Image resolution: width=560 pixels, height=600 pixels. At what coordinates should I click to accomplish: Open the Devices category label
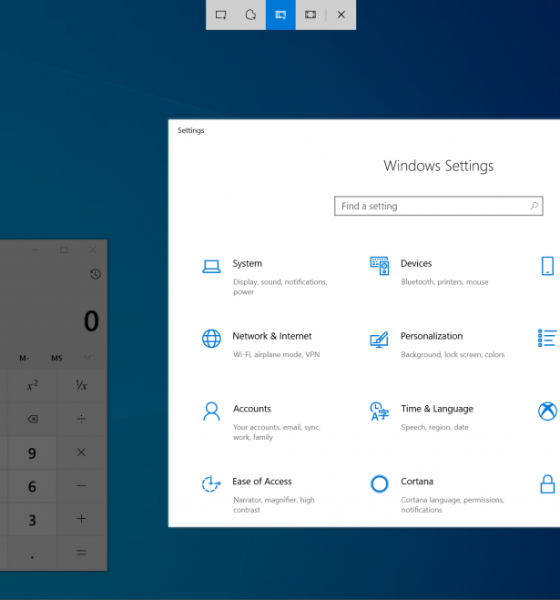tap(416, 263)
